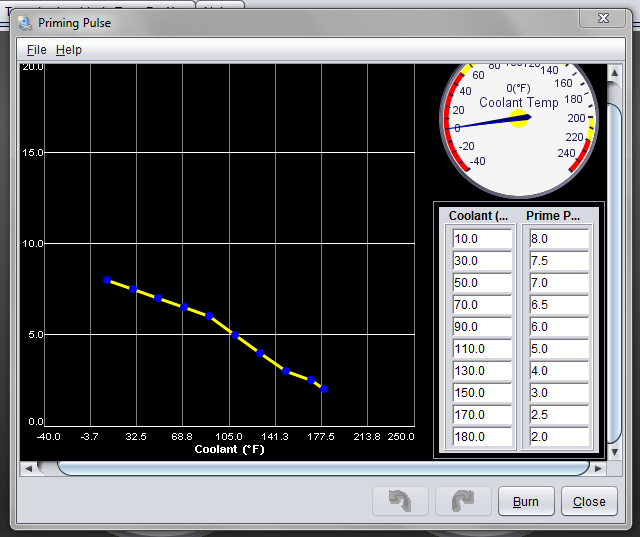Click the Coolant column header
Screen dimensions: 640x537
(x=478, y=216)
